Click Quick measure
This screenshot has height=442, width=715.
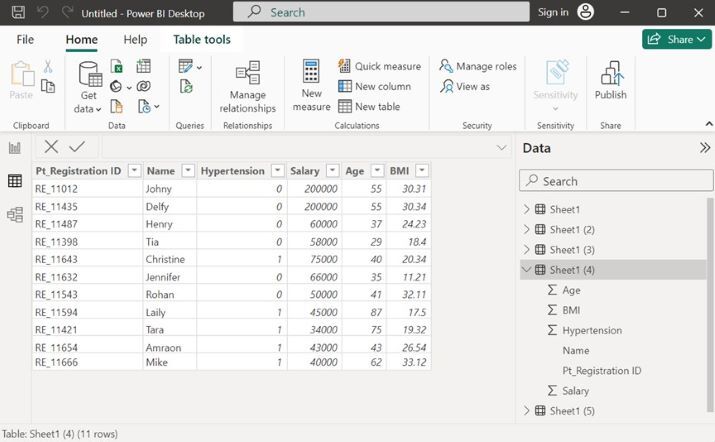(x=379, y=67)
